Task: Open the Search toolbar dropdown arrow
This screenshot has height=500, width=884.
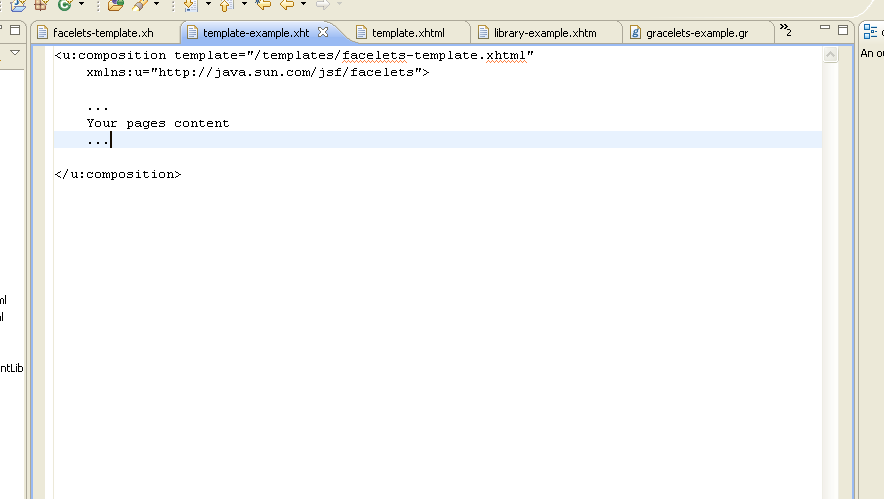Action: [157, 5]
